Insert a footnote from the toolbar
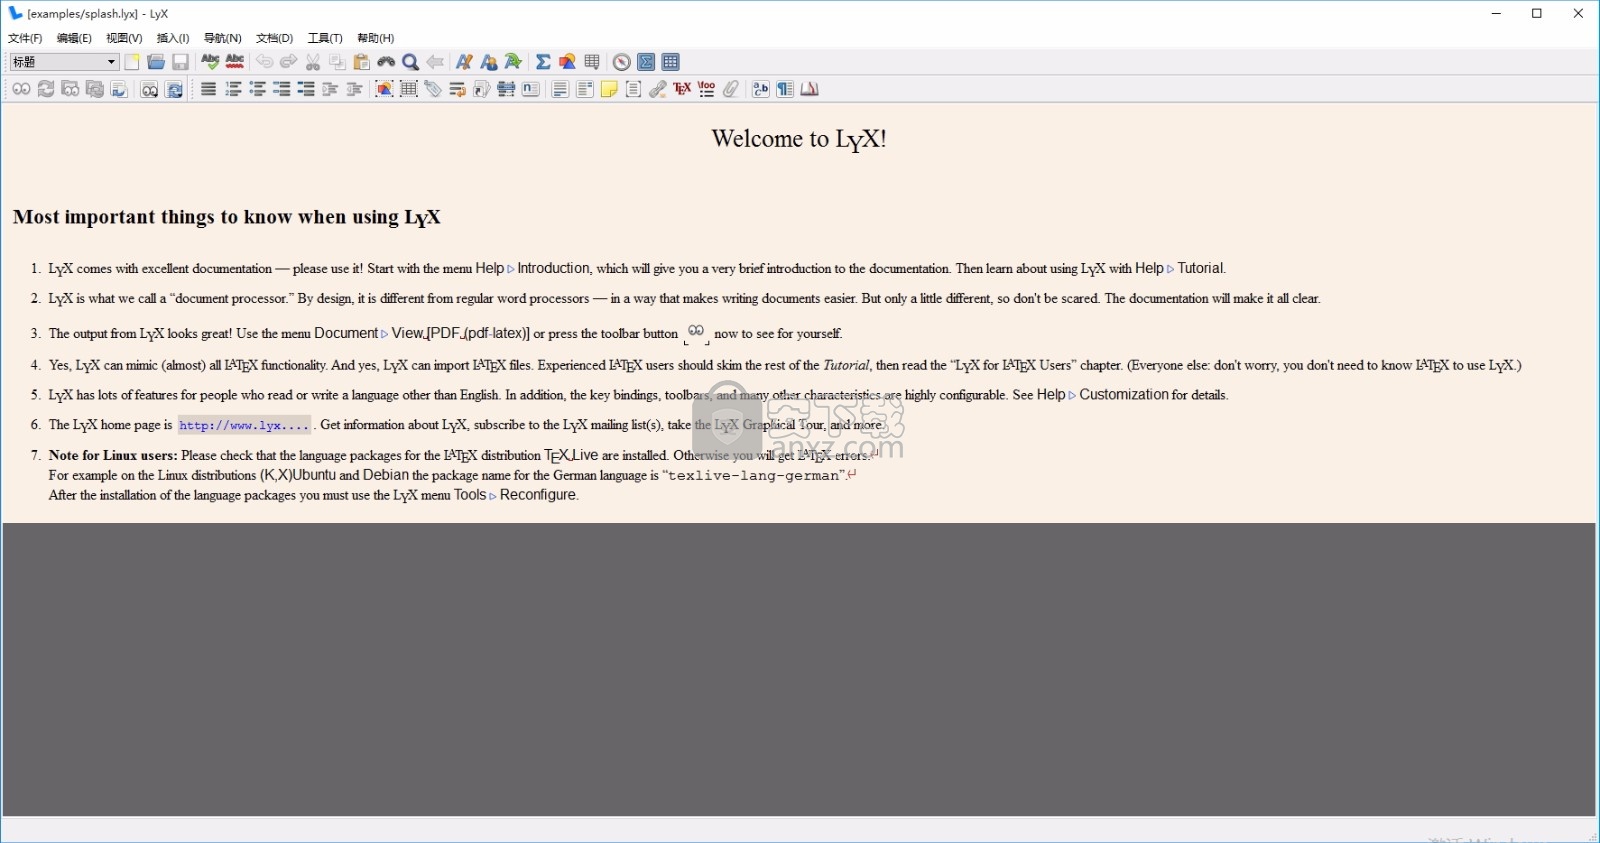Image resolution: width=1600 pixels, height=843 pixels. [x=560, y=89]
